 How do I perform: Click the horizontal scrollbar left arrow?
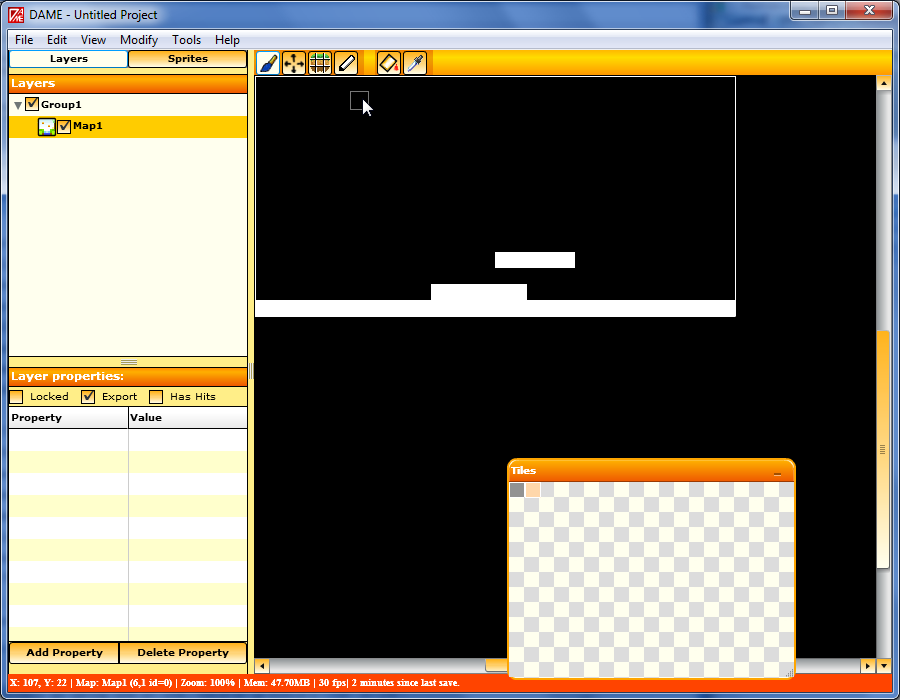click(x=262, y=666)
